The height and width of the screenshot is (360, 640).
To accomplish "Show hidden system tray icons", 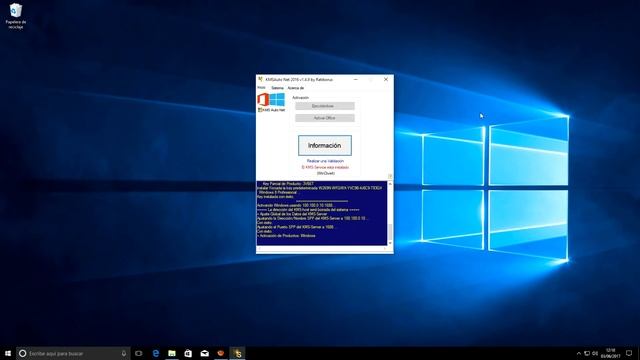I will point(578,353).
